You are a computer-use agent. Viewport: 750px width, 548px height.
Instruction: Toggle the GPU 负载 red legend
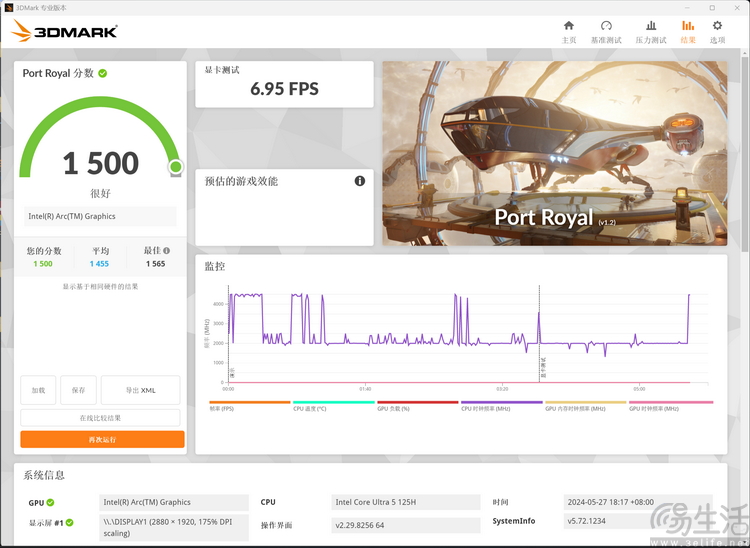(418, 406)
